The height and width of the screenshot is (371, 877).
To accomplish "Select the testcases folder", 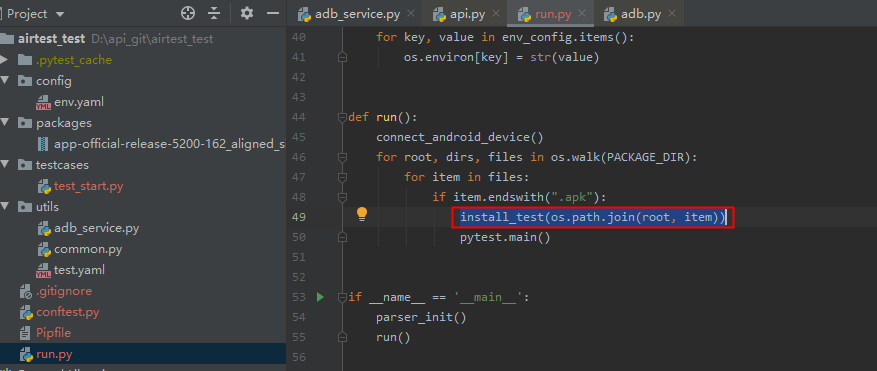I will 62,165.
